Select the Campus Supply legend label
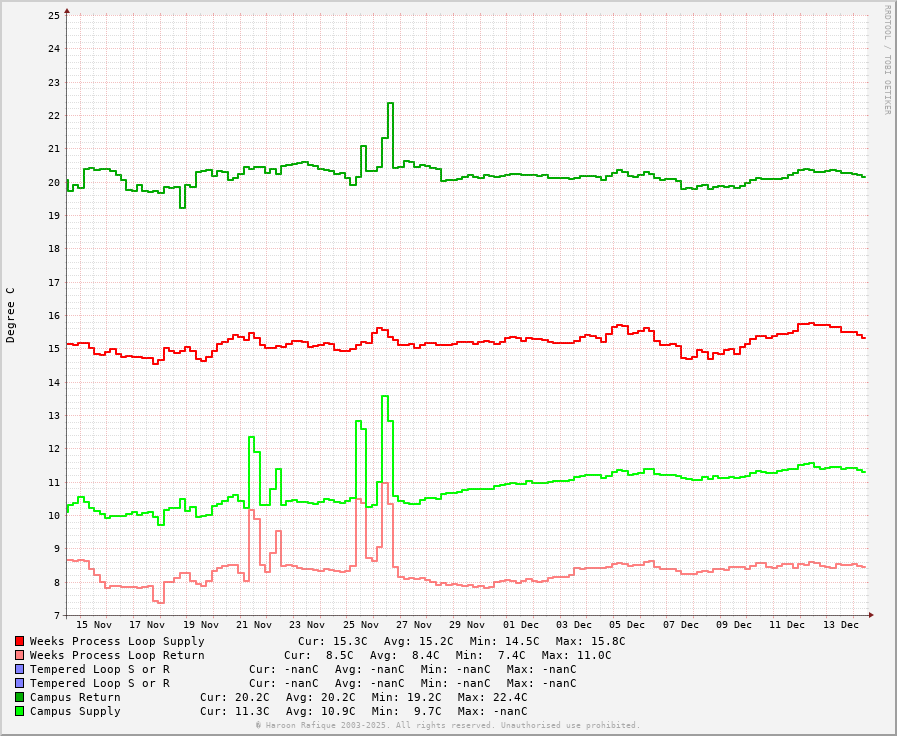 75,711
